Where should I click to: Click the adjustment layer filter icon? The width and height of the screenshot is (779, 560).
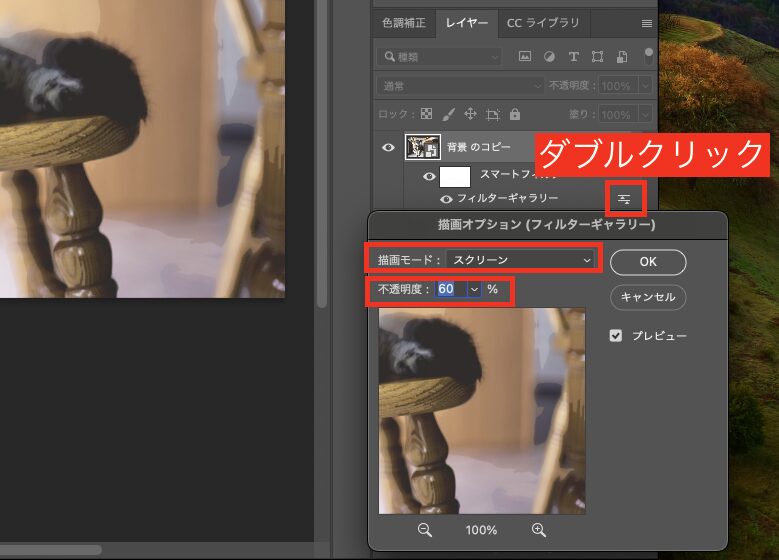[x=549, y=57]
